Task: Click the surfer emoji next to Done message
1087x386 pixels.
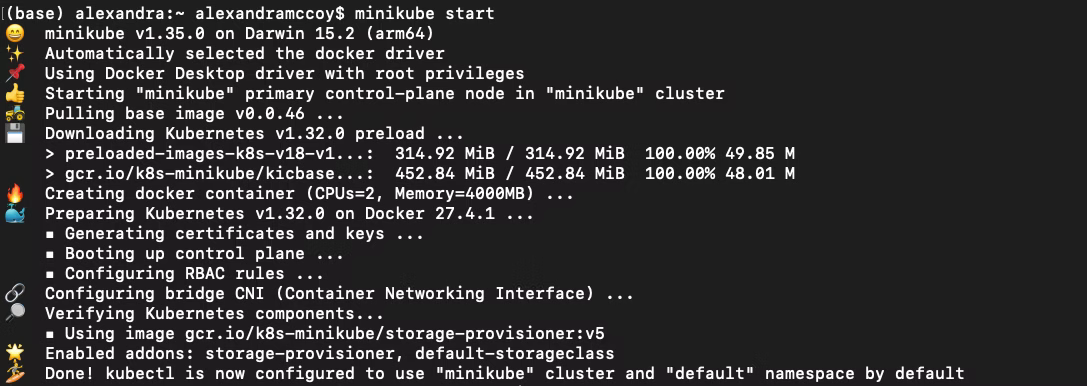Action: [15, 374]
